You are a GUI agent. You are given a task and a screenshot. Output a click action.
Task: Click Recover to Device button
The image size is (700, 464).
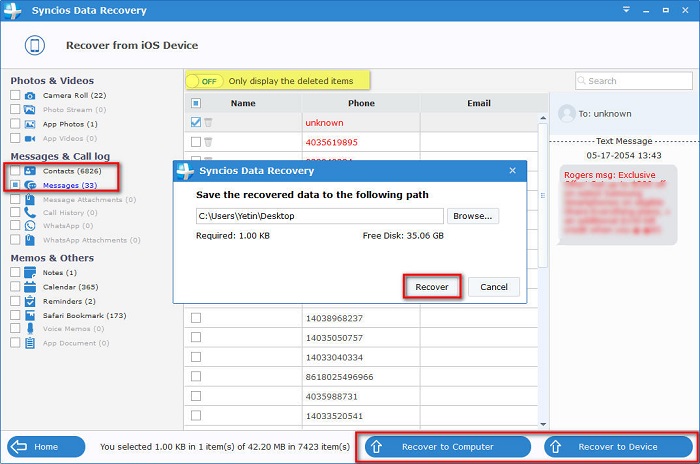pyautogui.click(x=618, y=447)
